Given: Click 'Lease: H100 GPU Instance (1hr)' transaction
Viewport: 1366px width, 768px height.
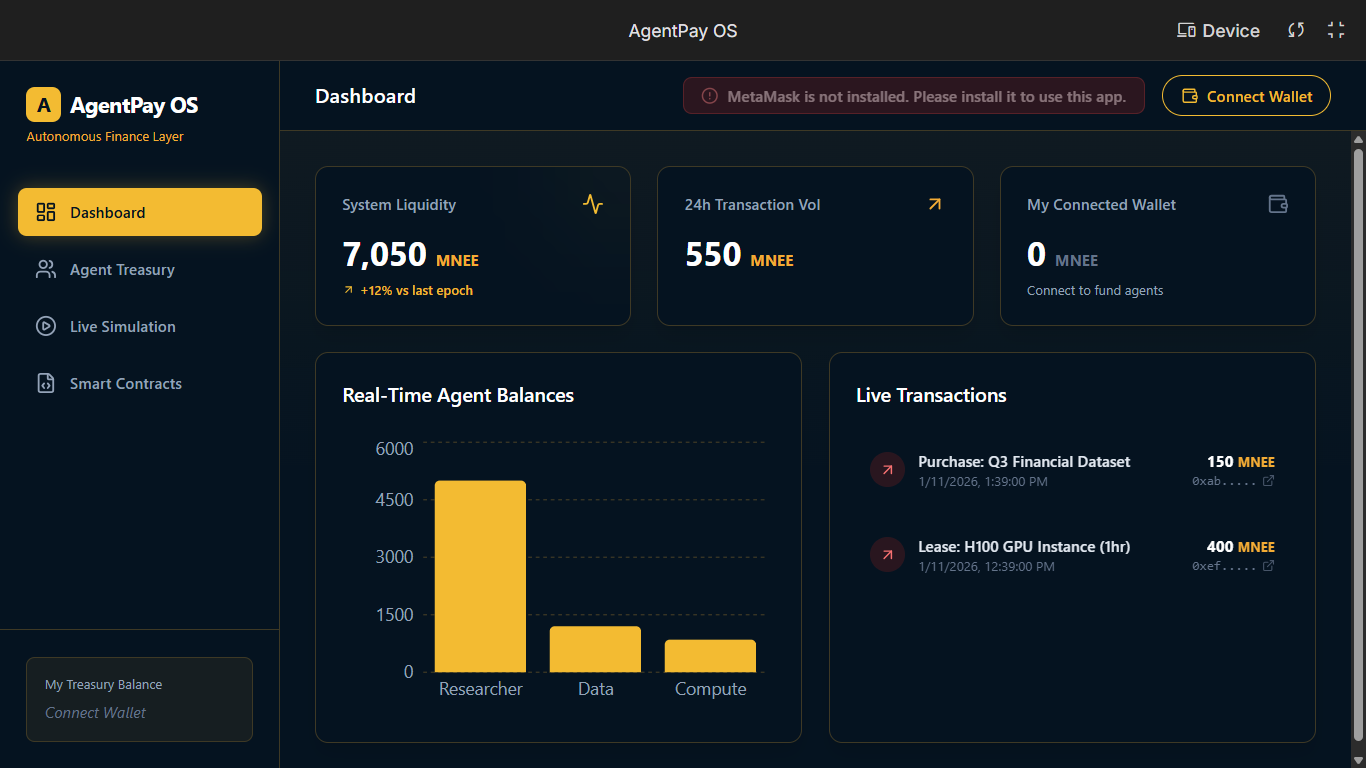Looking at the screenshot, I should point(1024,547).
